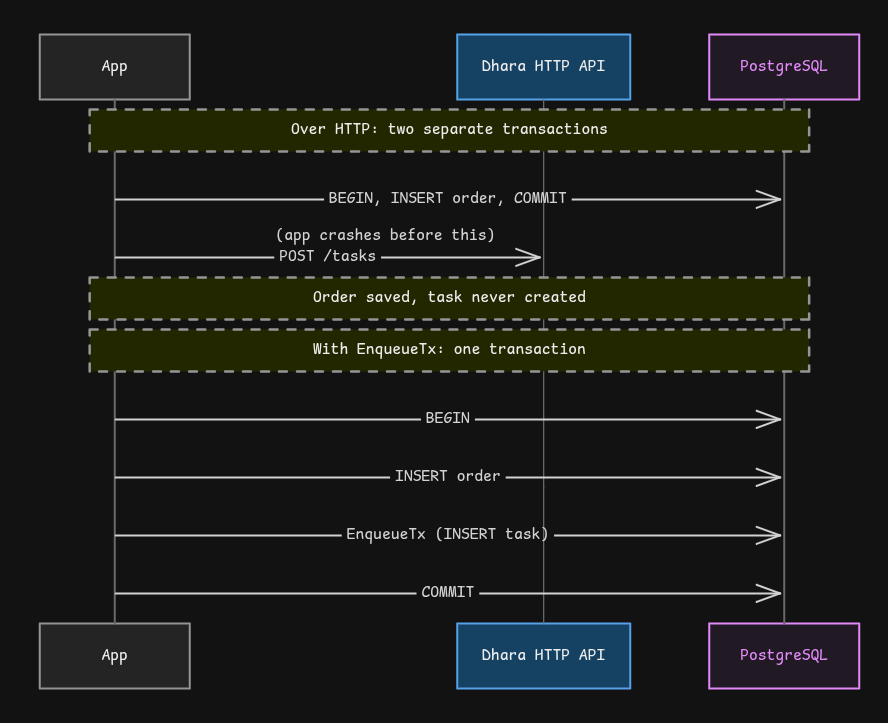Select the '(app crashes before this)' text
The width and height of the screenshot is (888, 723).
[385, 235]
